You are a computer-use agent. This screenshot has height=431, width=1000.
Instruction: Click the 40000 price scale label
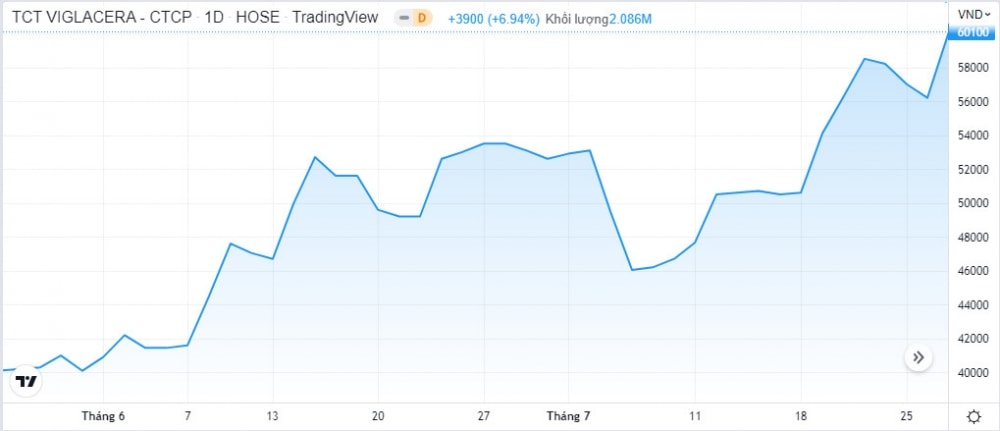(x=973, y=373)
